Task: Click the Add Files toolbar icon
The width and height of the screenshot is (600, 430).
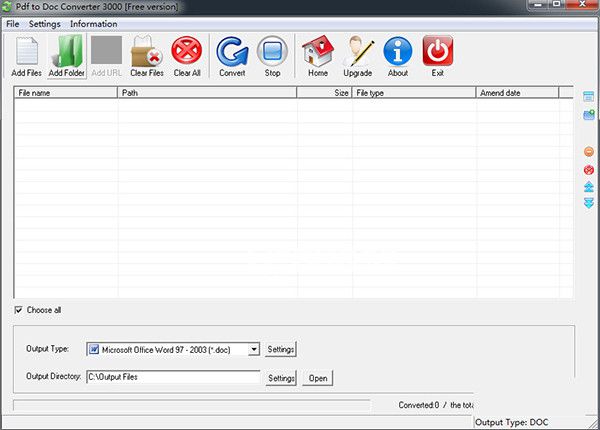Action: coord(26,51)
